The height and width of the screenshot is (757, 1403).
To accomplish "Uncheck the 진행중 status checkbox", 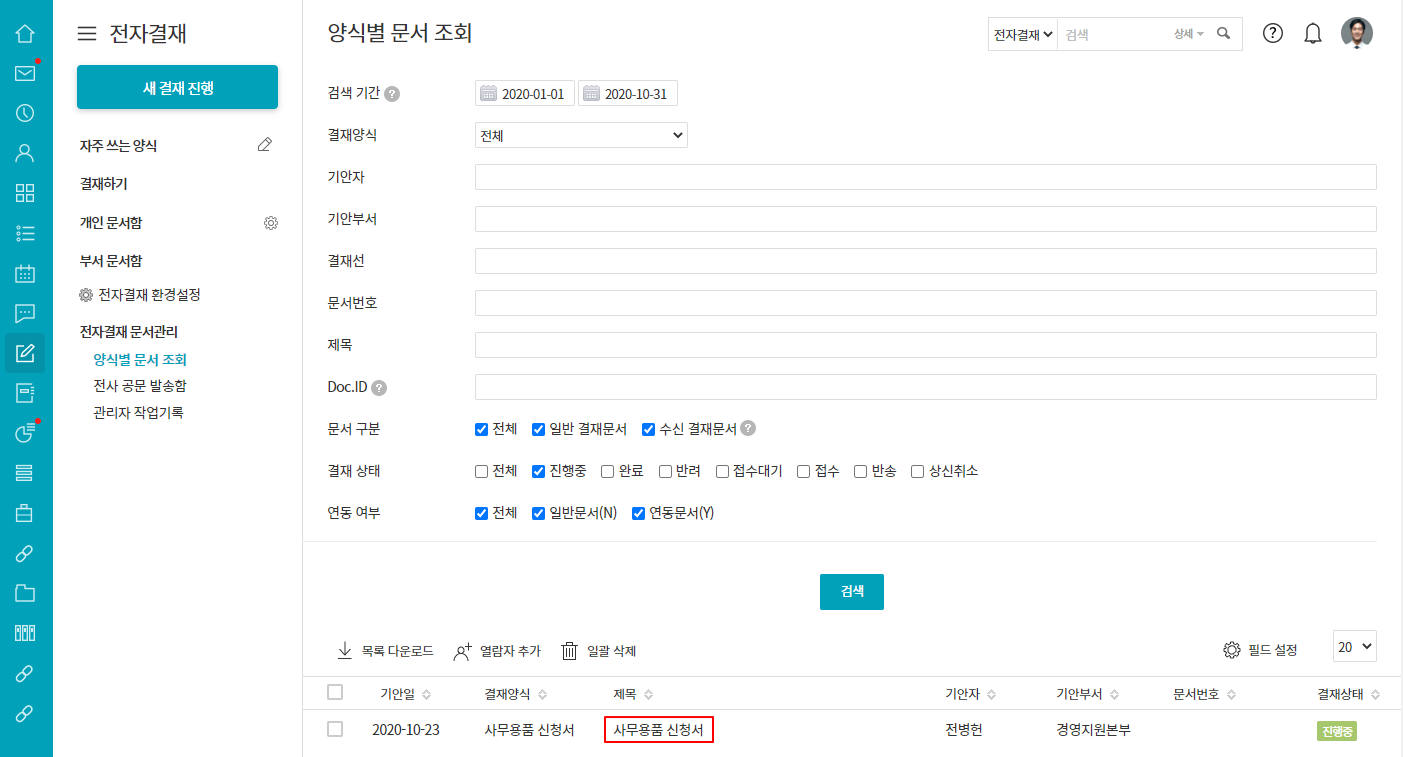I will point(538,471).
